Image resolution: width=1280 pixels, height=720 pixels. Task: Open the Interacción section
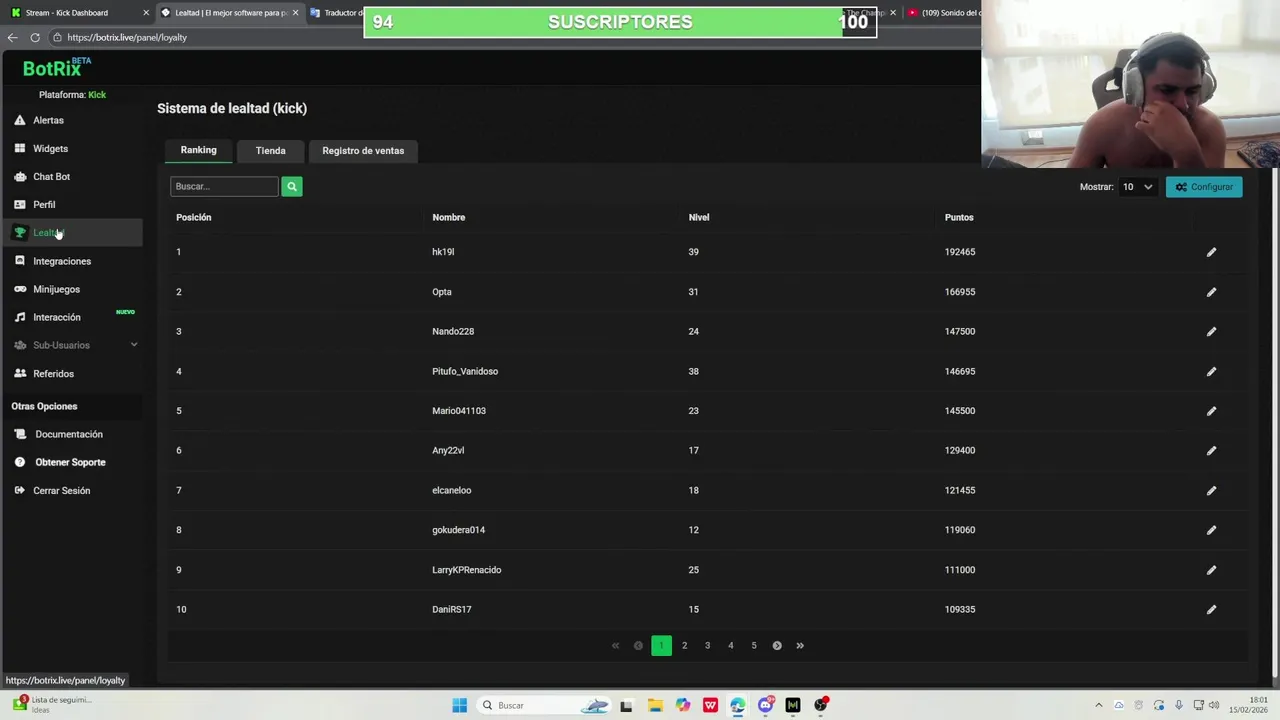click(x=56, y=317)
